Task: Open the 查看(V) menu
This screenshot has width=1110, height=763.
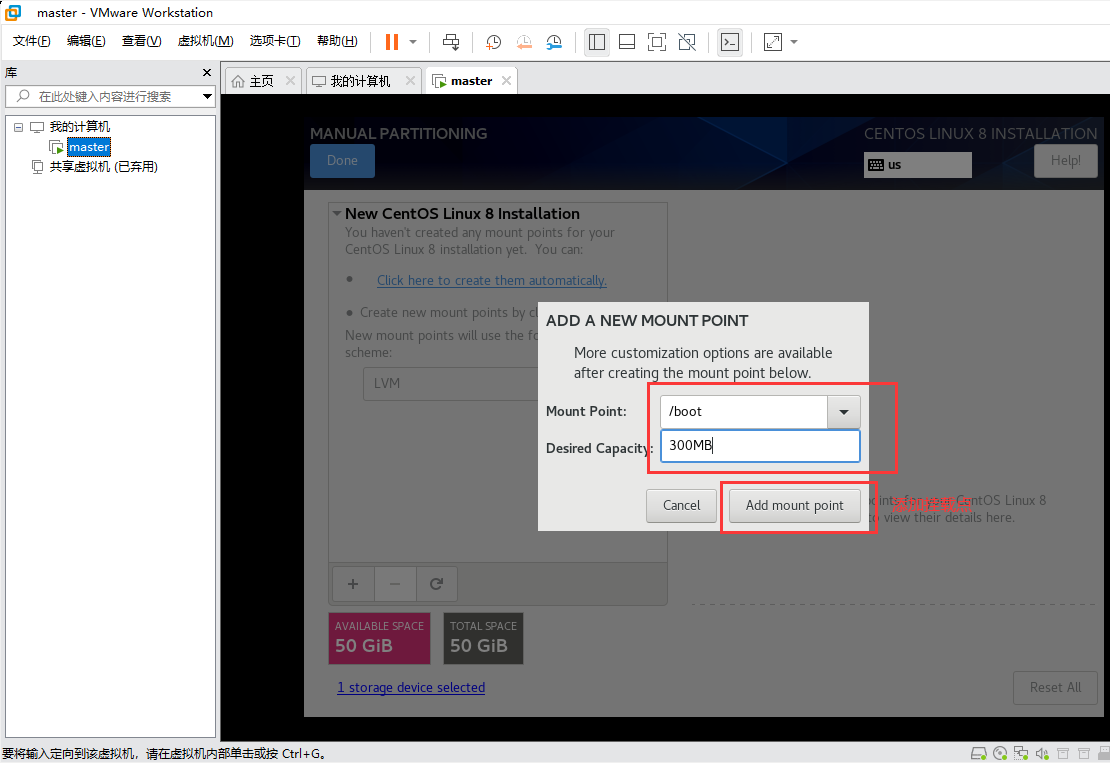Action: 142,41
